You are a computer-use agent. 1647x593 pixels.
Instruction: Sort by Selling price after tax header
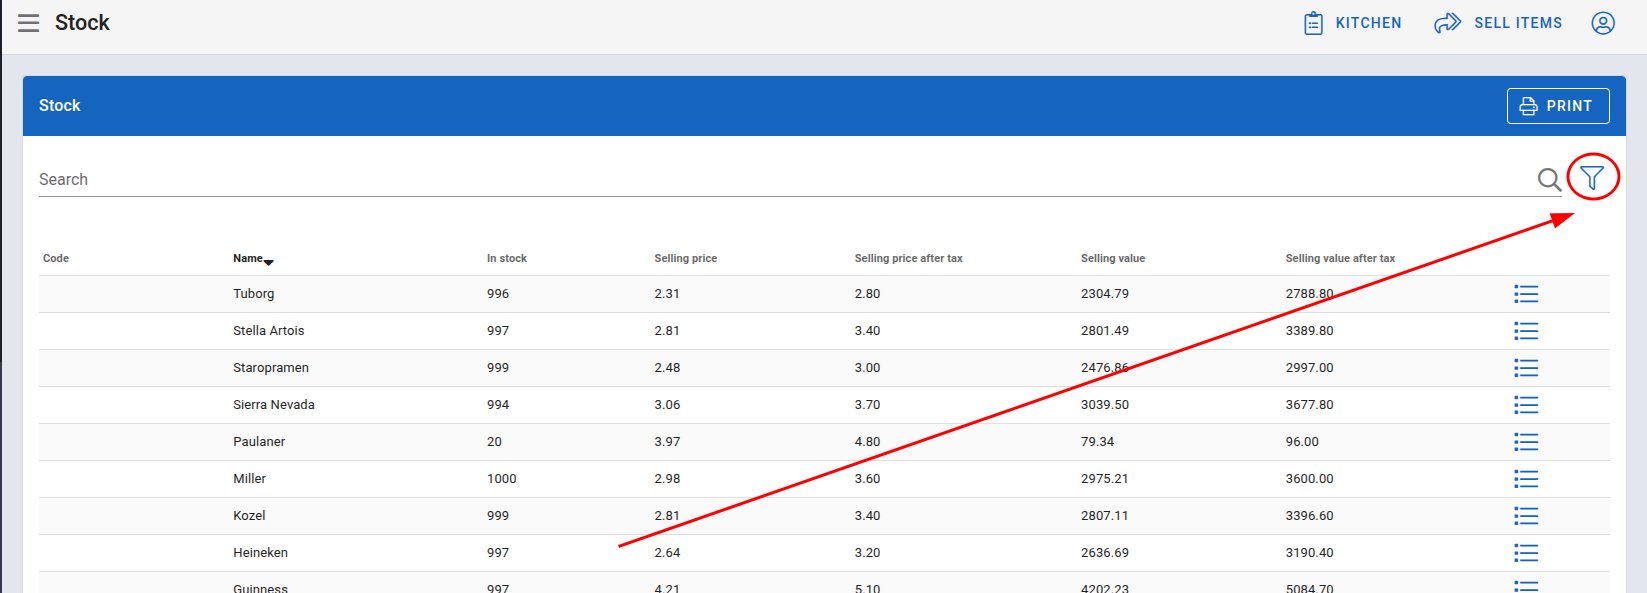[x=908, y=258]
